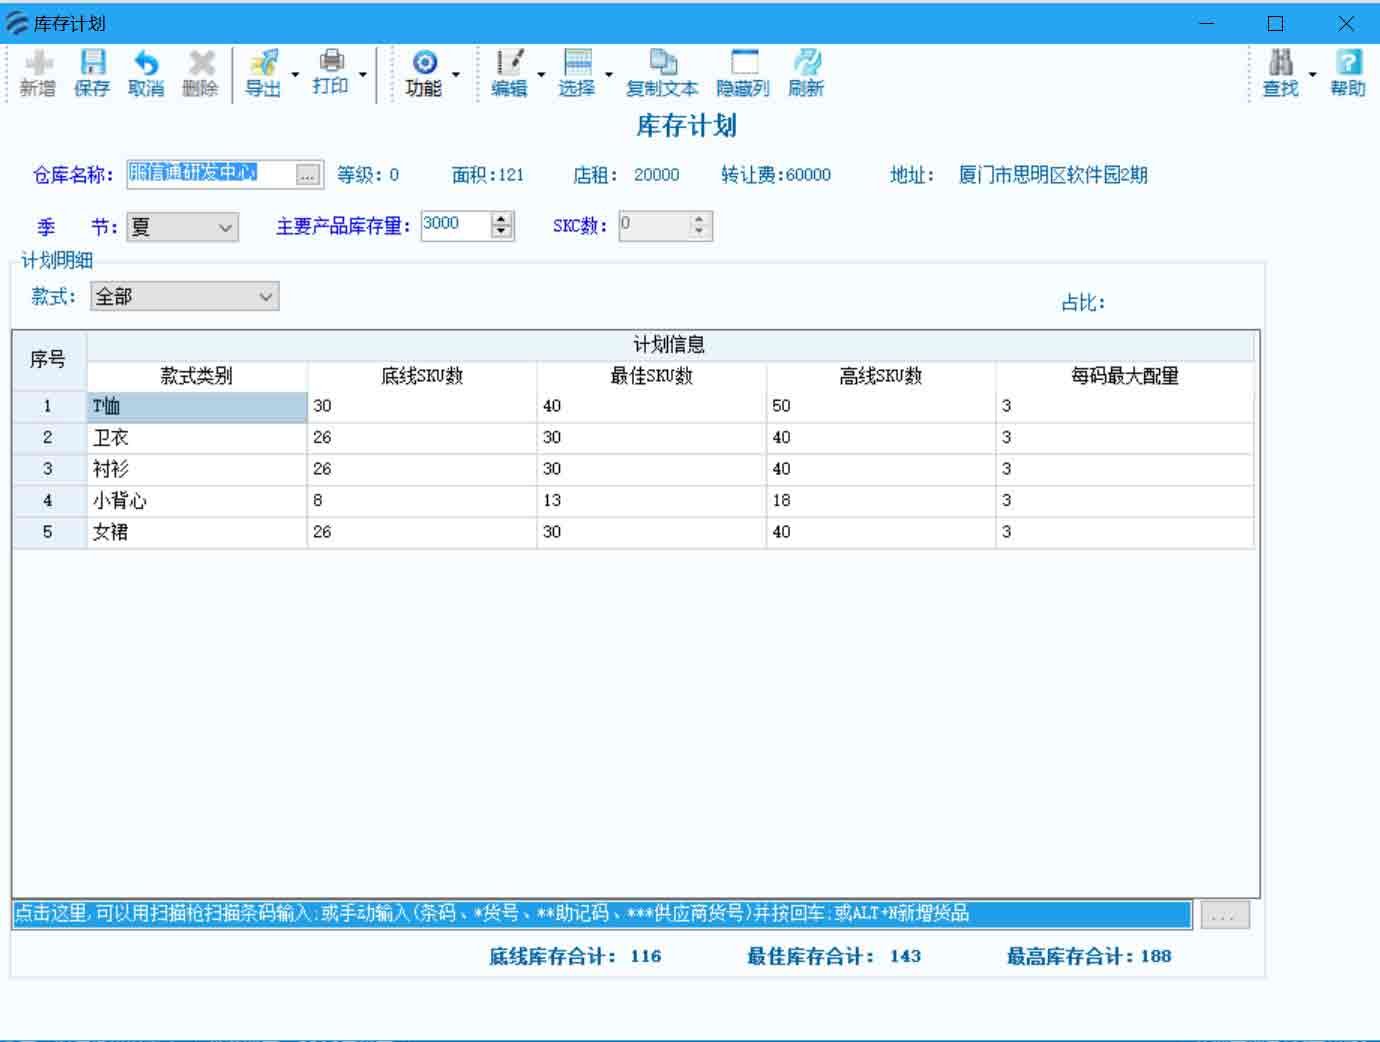Open the dropdown arrow next to 导出
This screenshot has height=1042, width=1380.
click(x=295, y=74)
